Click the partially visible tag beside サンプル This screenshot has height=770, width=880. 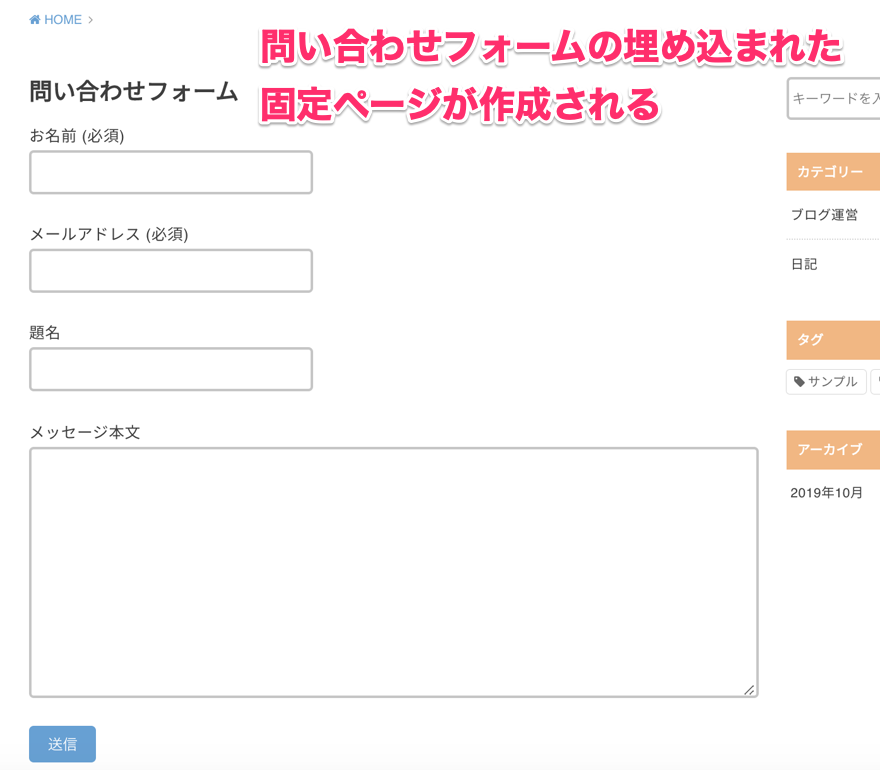[875, 382]
